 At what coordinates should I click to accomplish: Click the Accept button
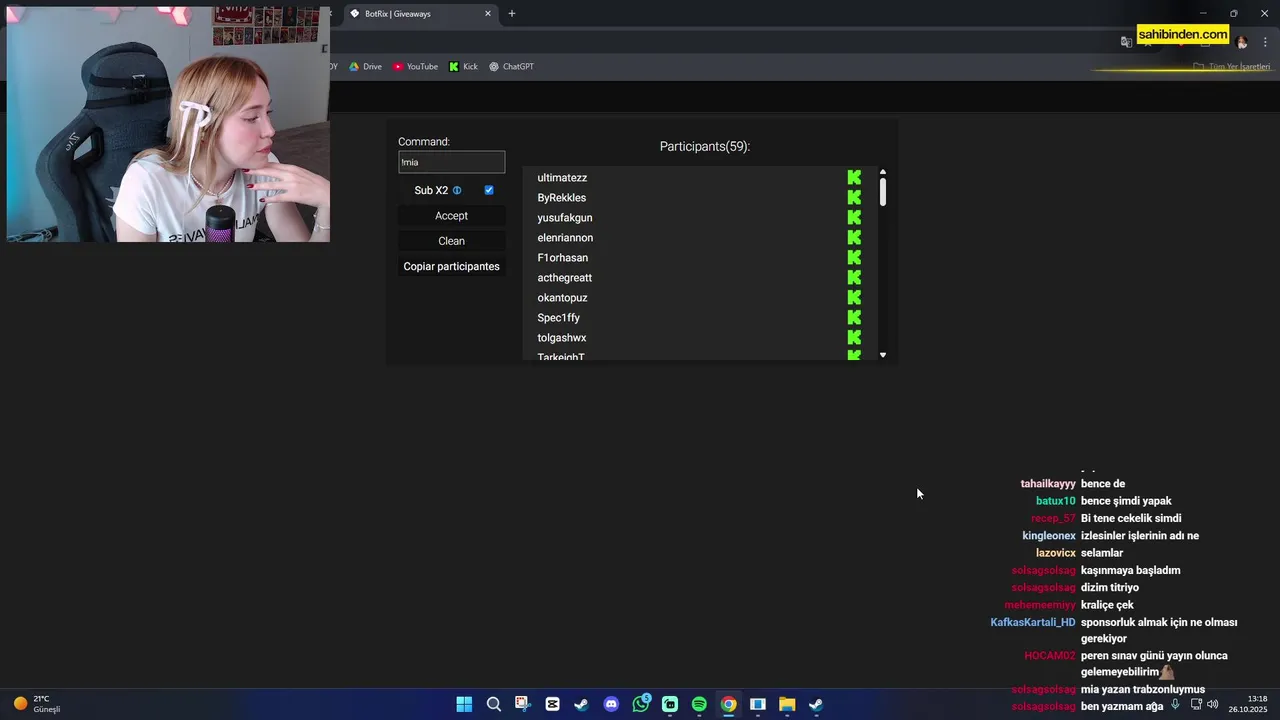pyautogui.click(x=451, y=216)
